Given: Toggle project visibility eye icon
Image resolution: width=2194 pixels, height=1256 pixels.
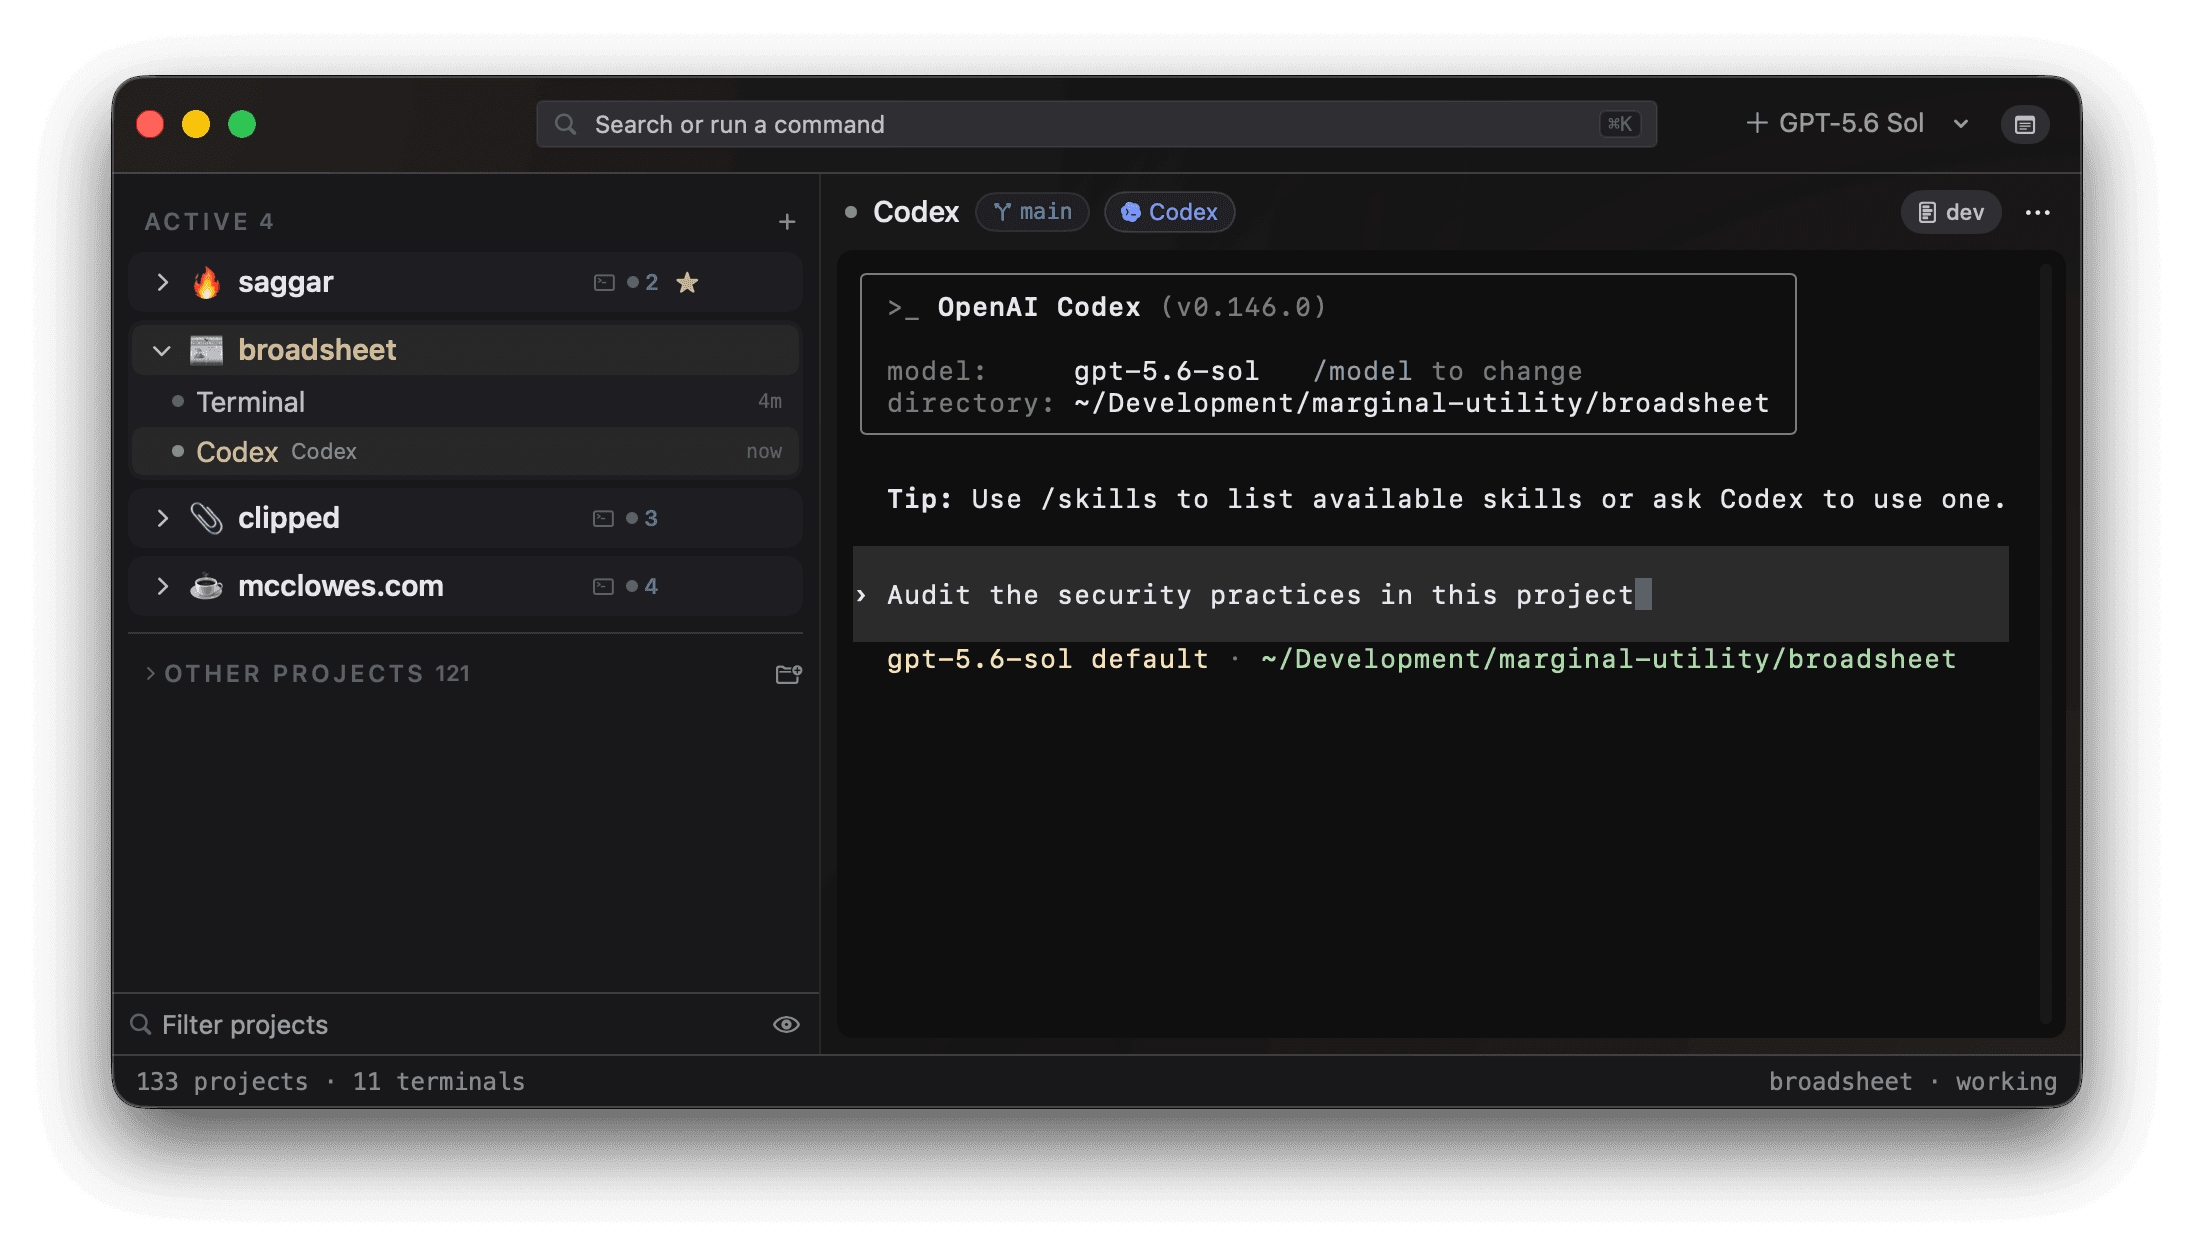Looking at the screenshot, I should [x=786, y=1025].
